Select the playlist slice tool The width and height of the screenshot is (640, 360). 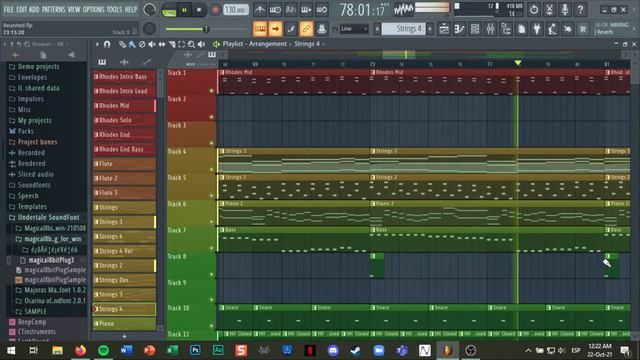(172, 44)
